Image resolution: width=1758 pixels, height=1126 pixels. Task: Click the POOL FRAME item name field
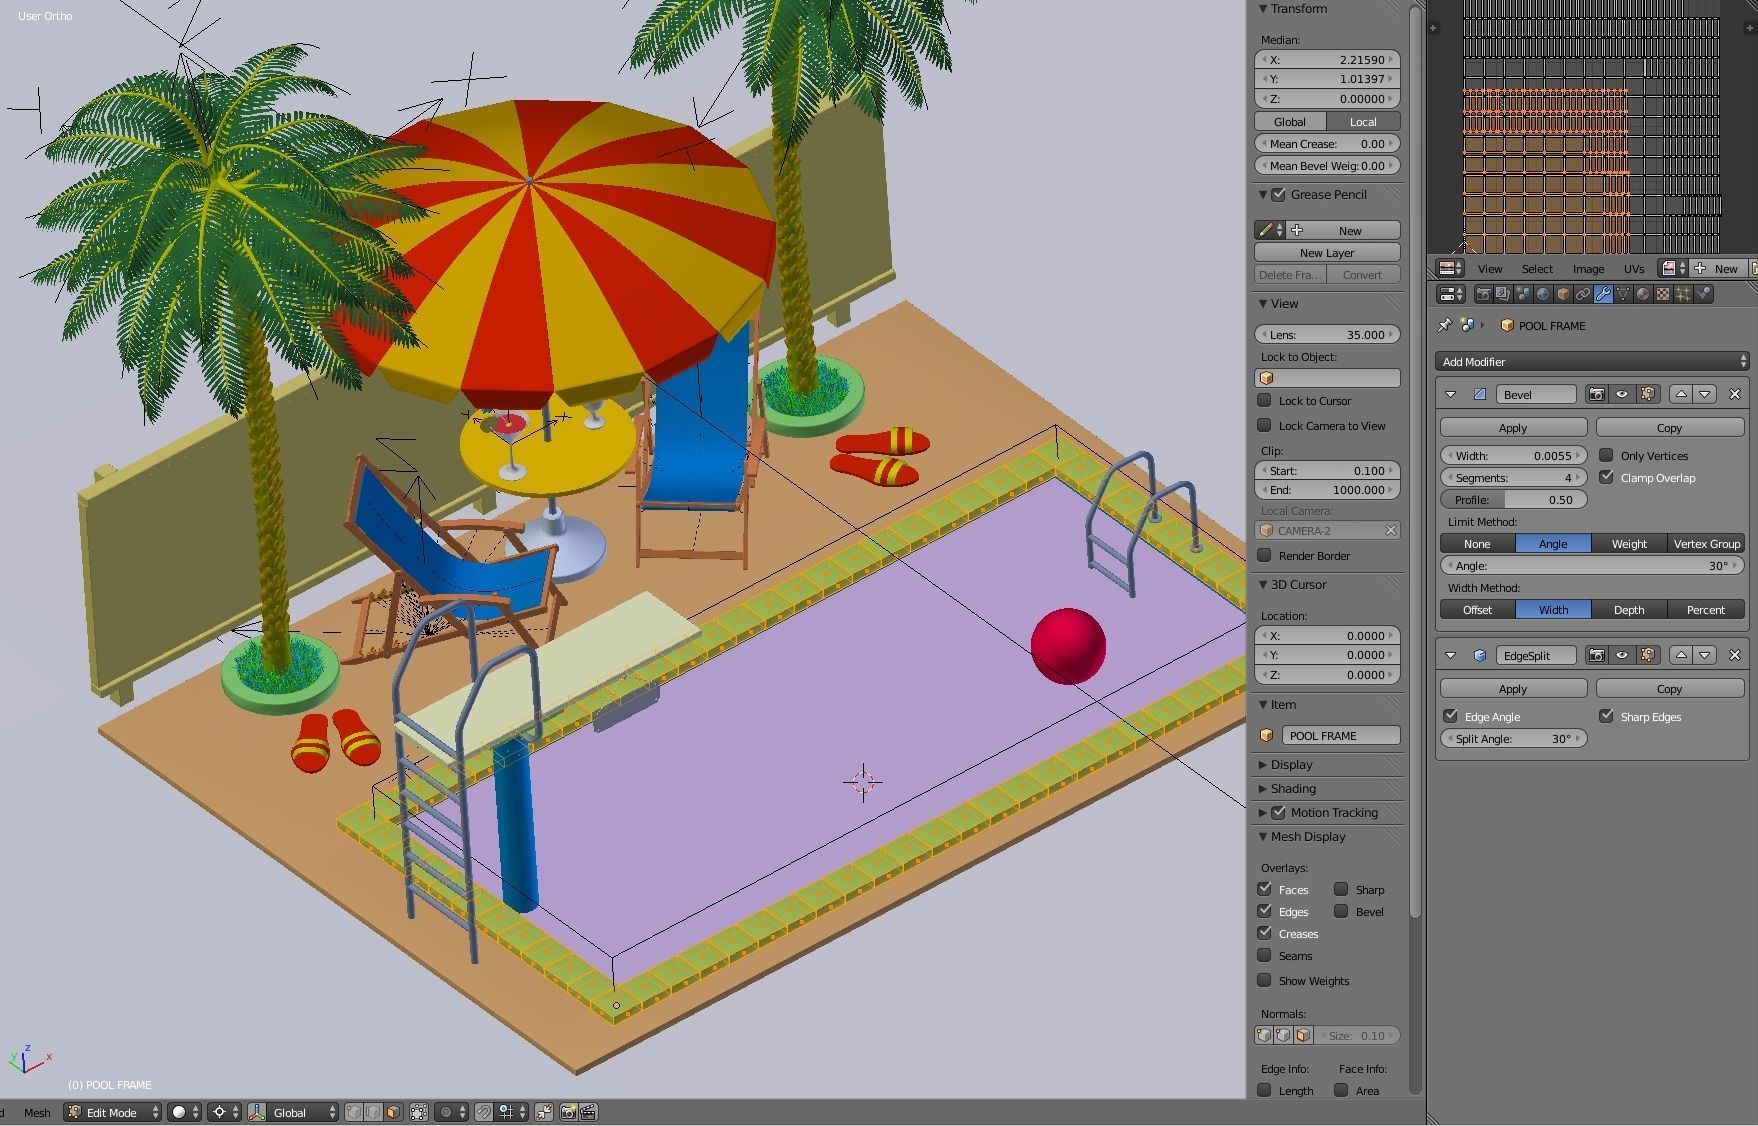click(x=1340, y=735)
